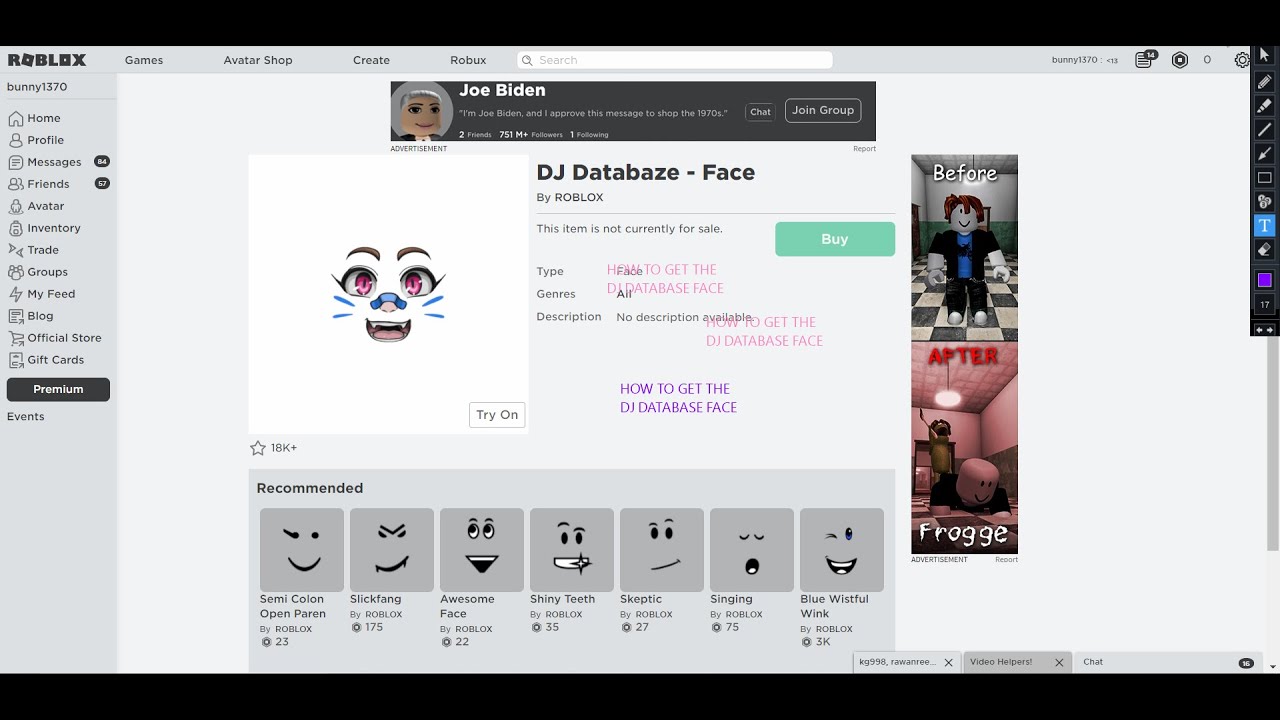Select the eraser tool
1280x720 pixels.
point(1264,249)
